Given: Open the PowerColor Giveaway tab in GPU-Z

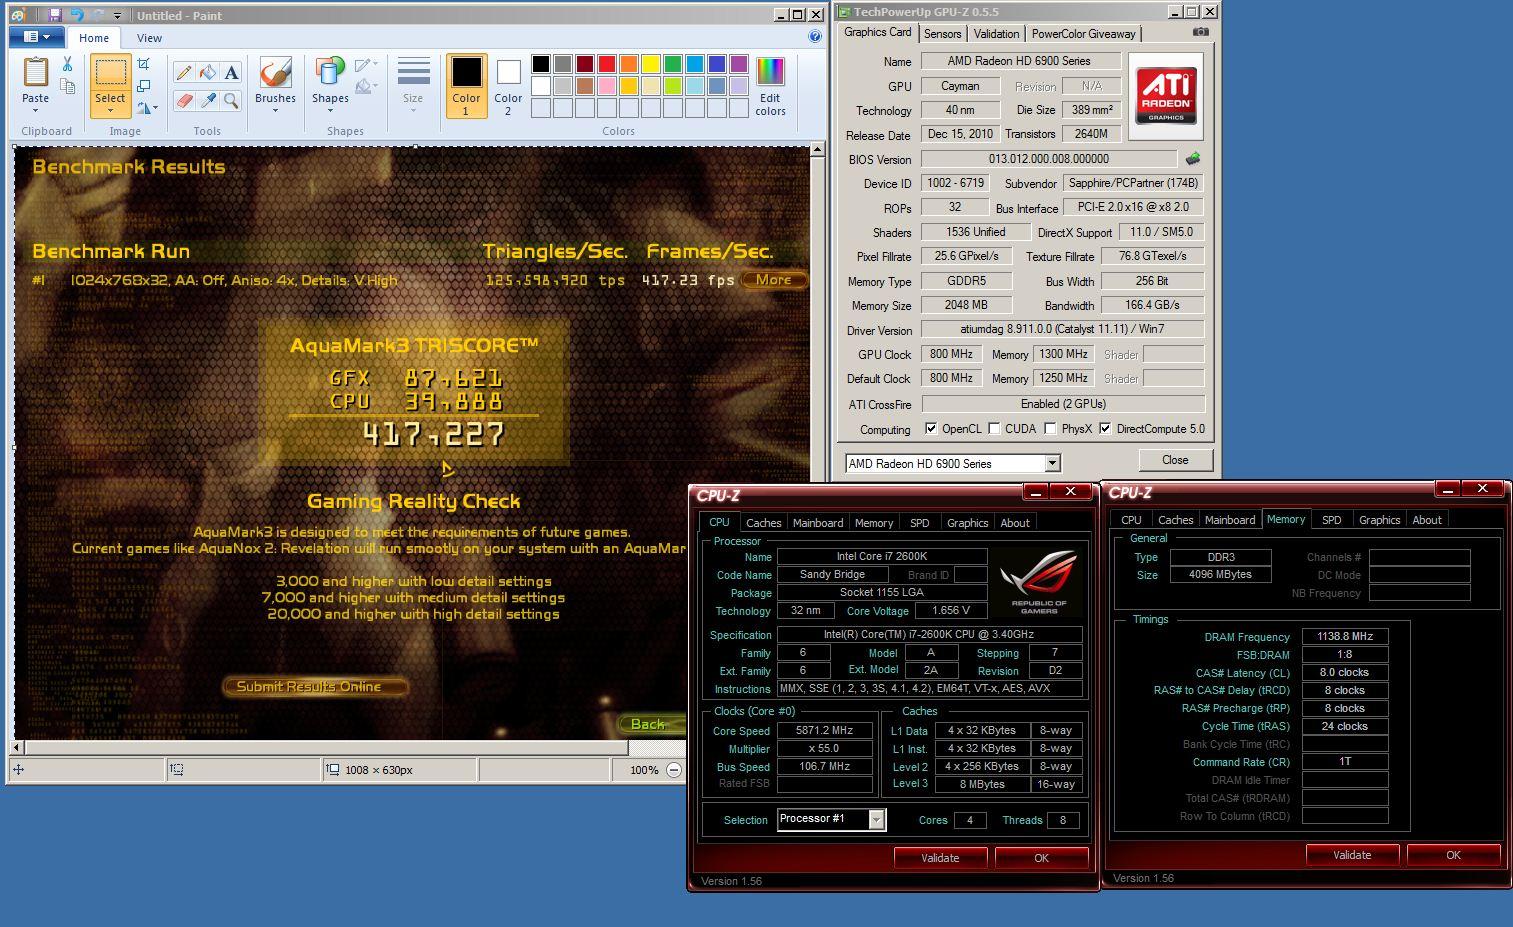Looking at the screenshot, I should (1083, 34).
